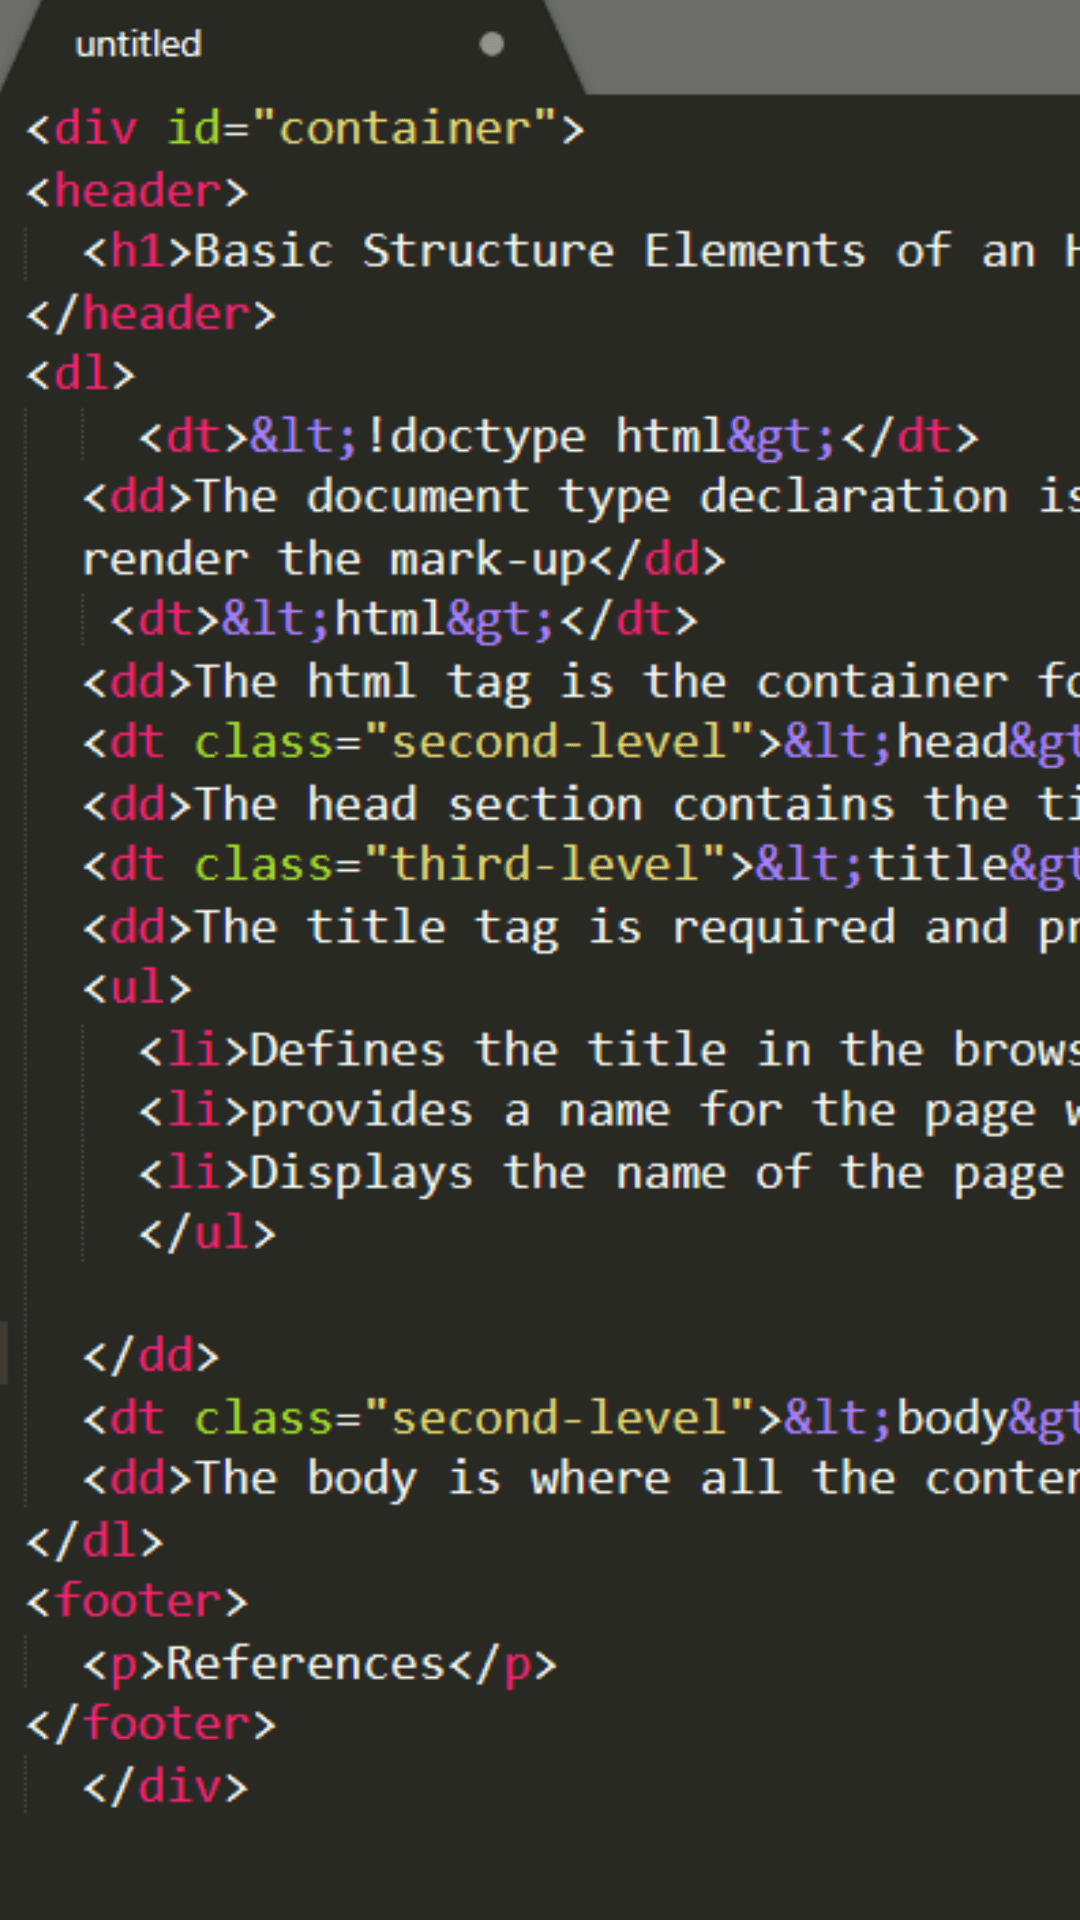This screenshot has width=1080, height=1920.
Task: Click the opening ul tag
Action: (x=137, y=989)
